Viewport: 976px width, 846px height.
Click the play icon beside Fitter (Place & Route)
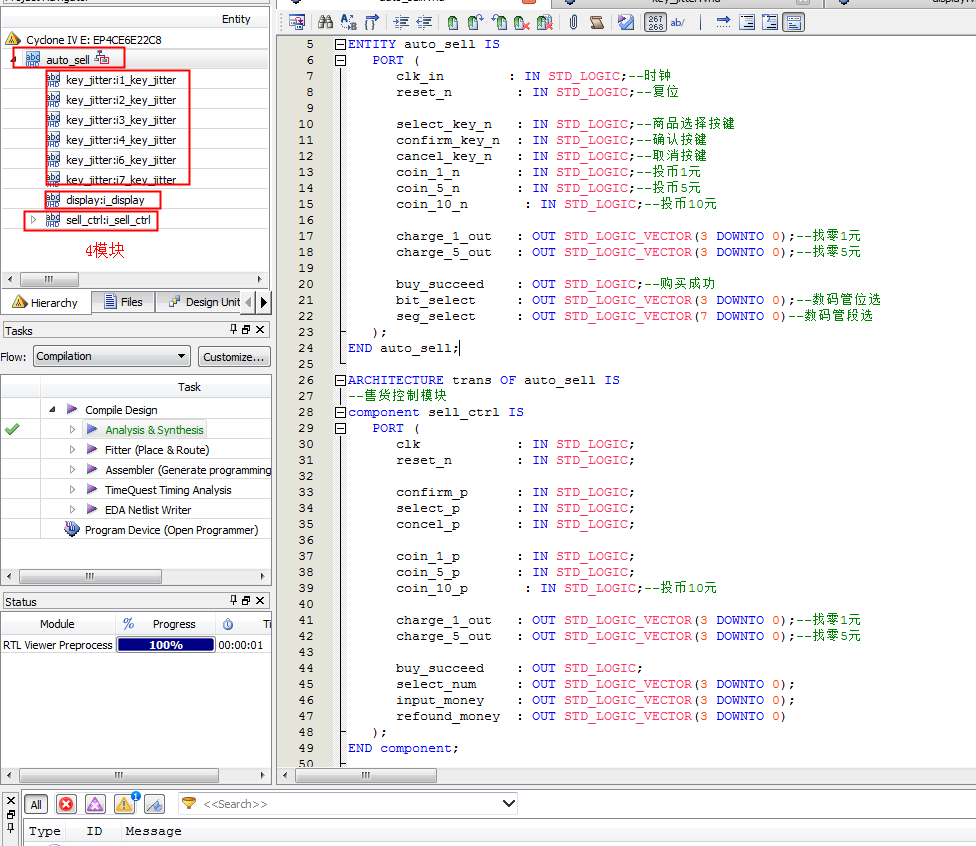pyautogui.click(x=92, y=450)
